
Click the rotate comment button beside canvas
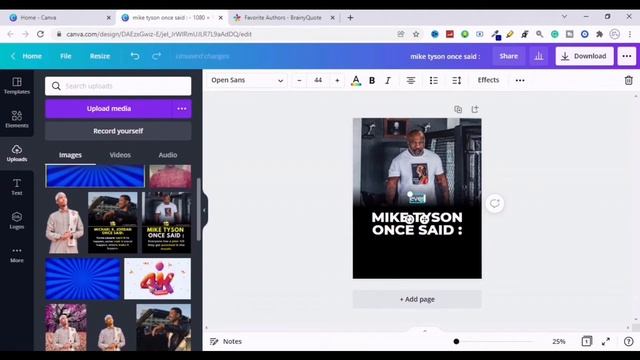[494, 203]
